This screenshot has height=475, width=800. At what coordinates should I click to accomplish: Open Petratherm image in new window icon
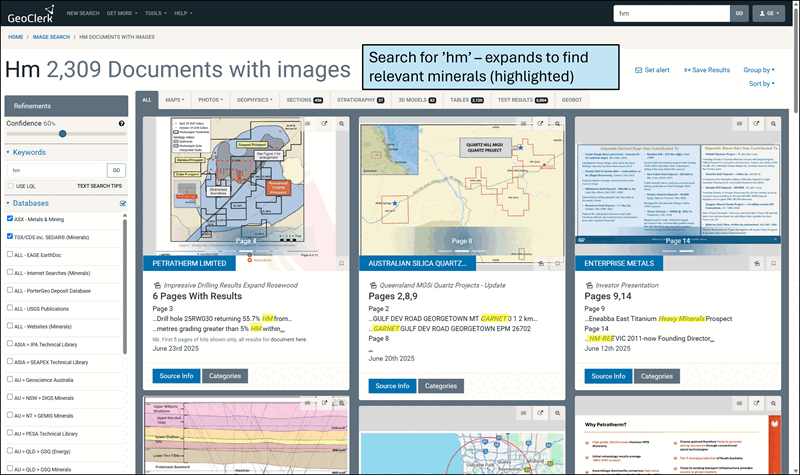(x=323, y=124)
